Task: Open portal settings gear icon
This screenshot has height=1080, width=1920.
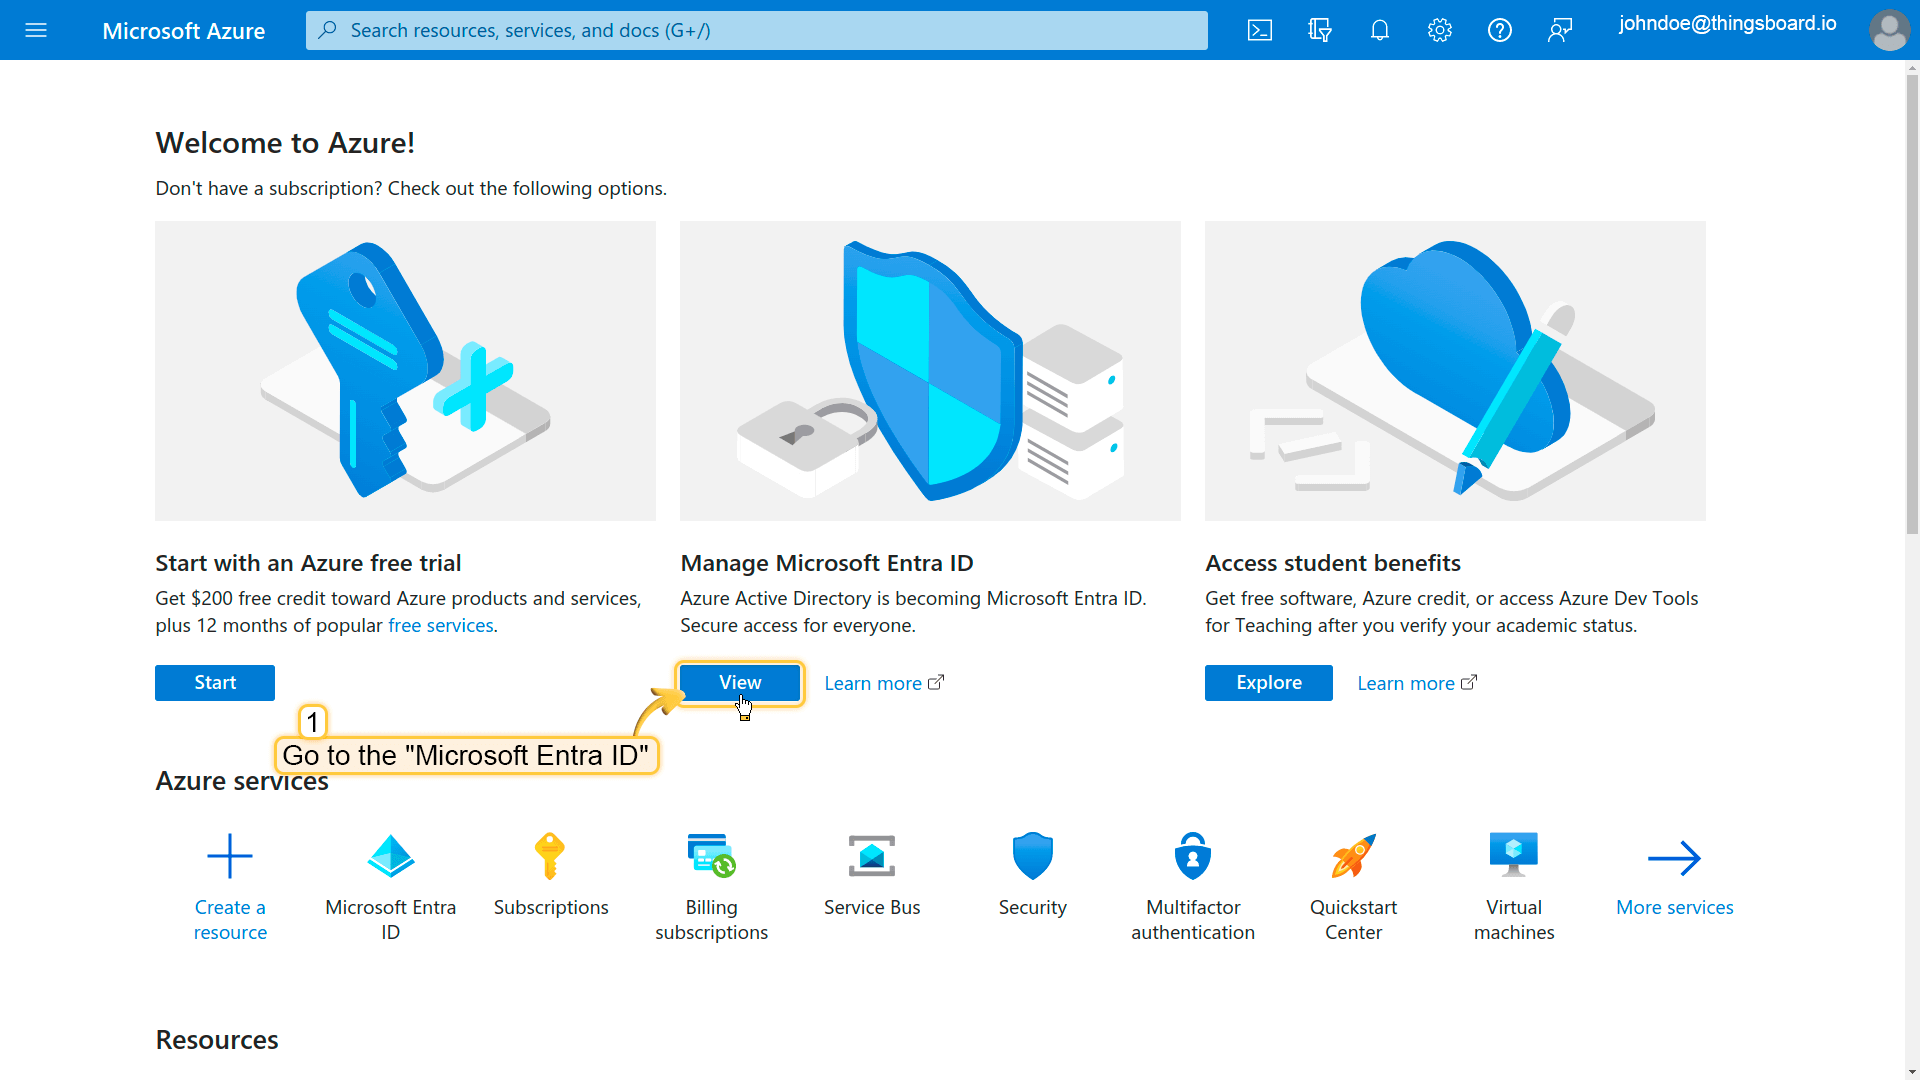Action: pos(1440,30)
